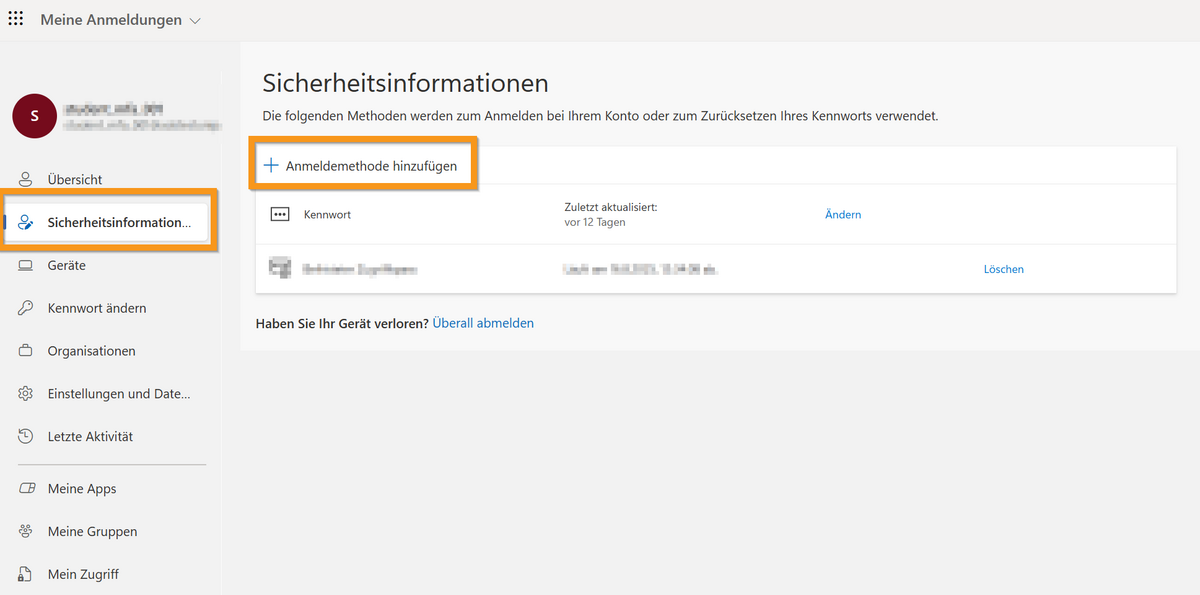1200x595 pixels.
Task: Click the Übersicht person icon
Action: (26, 180)
